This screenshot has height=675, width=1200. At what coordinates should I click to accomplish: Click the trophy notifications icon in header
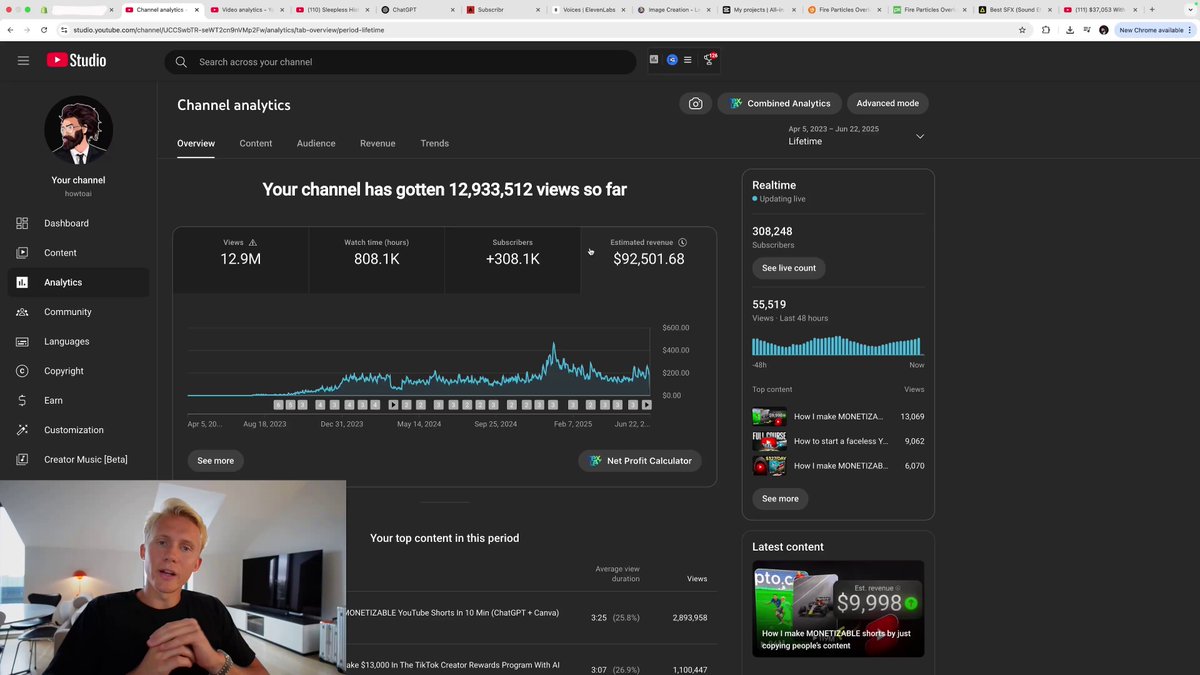709,60
